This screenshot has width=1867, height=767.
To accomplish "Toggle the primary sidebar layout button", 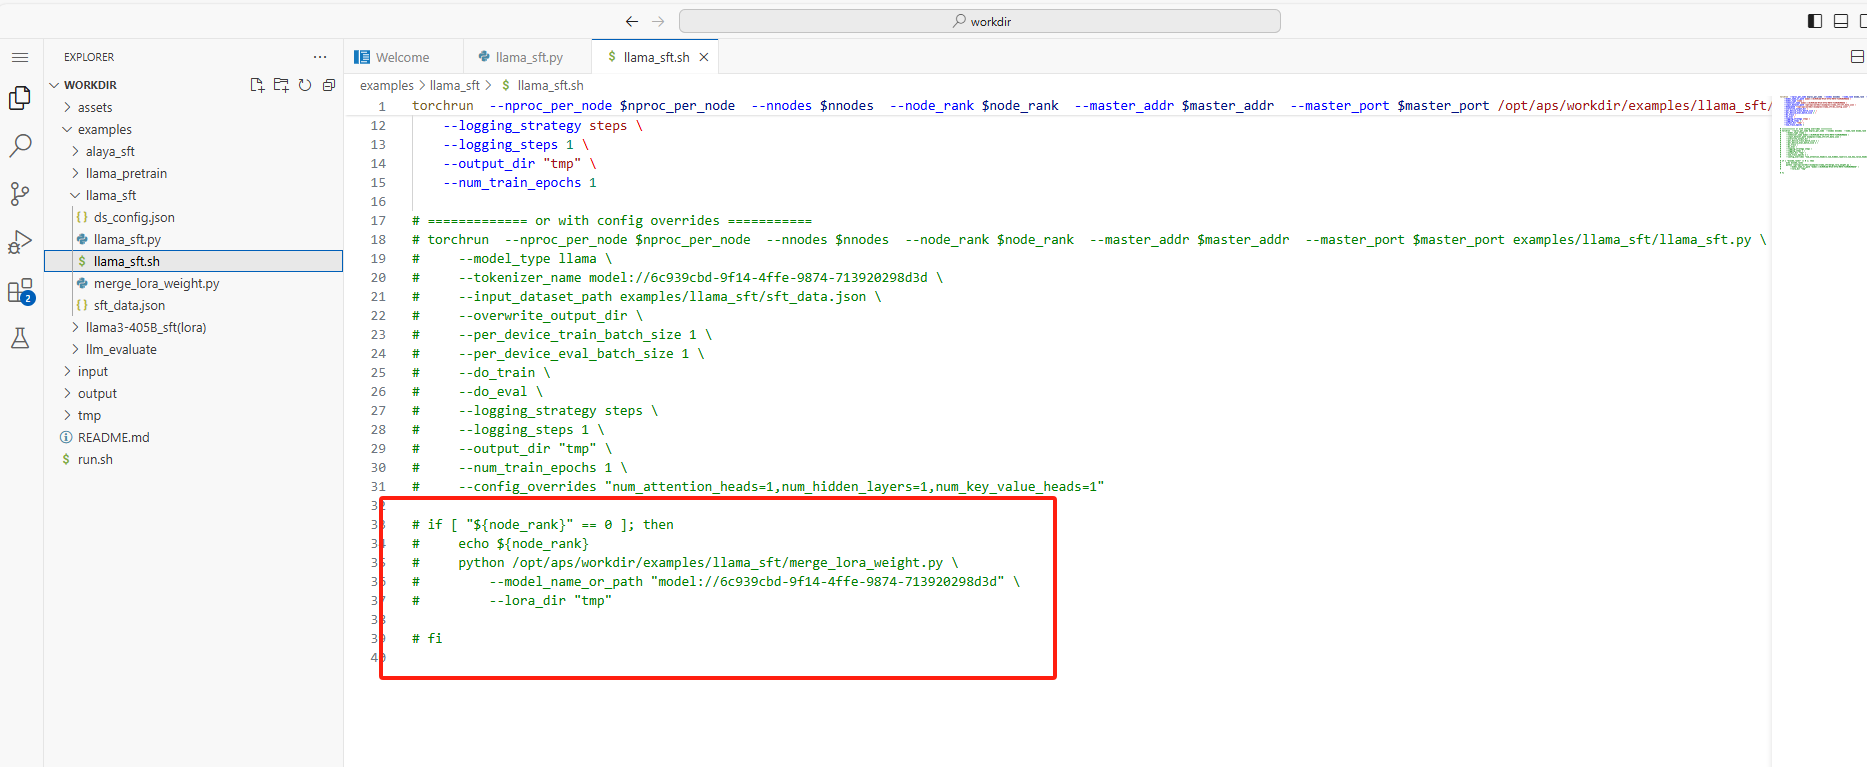I will (x=1815, y=21).
